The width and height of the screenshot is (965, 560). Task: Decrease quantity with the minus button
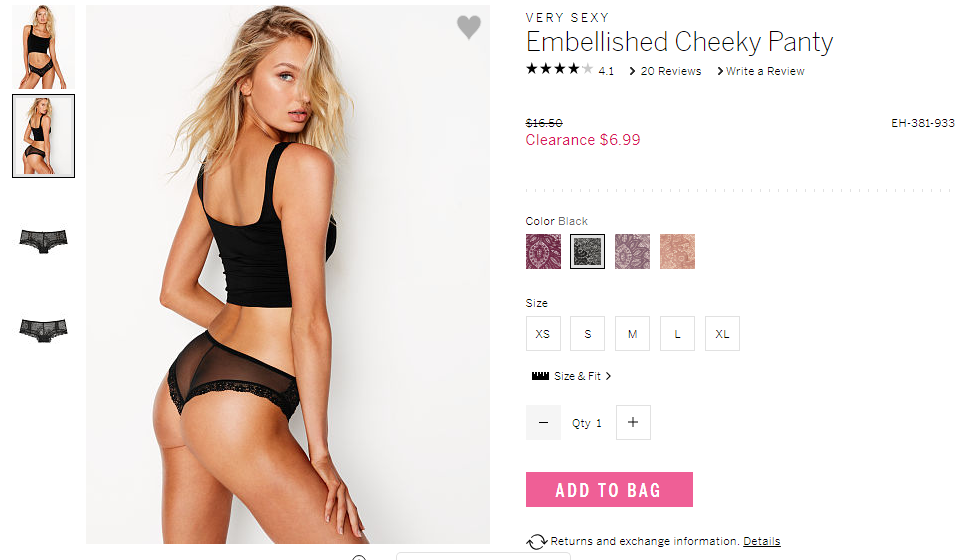543,422
